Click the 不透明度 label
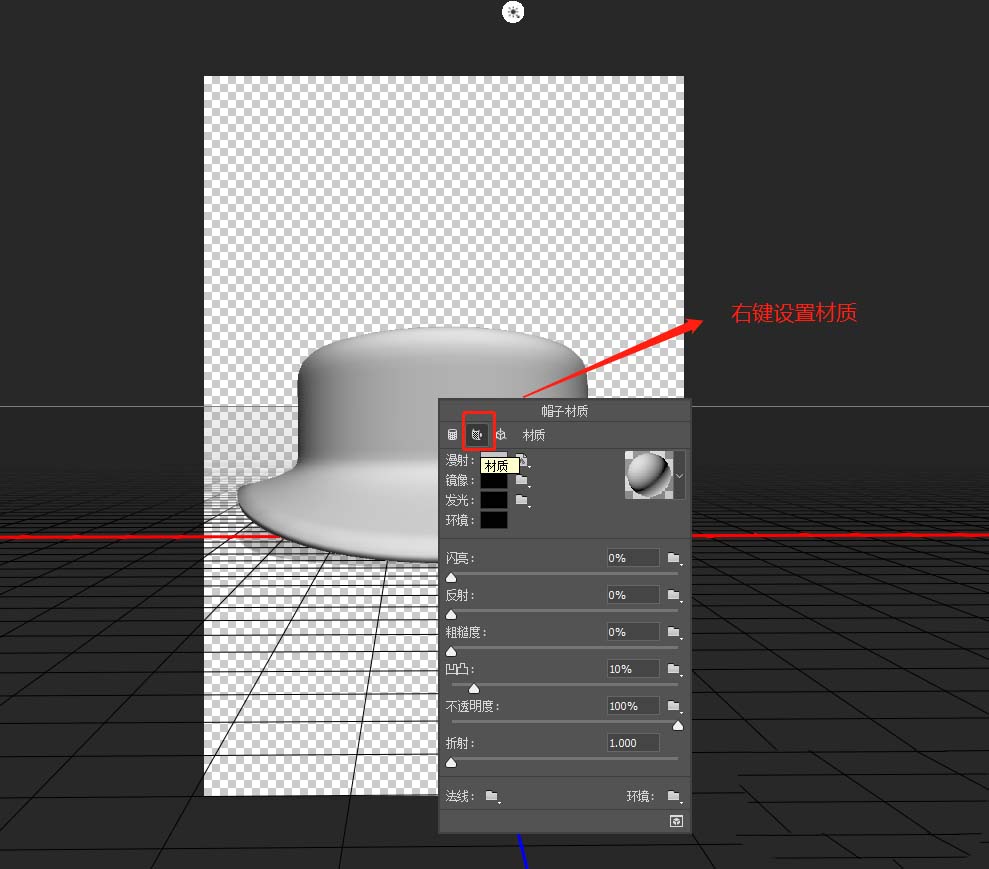The height and width of the screenshot is (869, 989). click(x=472, y=706)
